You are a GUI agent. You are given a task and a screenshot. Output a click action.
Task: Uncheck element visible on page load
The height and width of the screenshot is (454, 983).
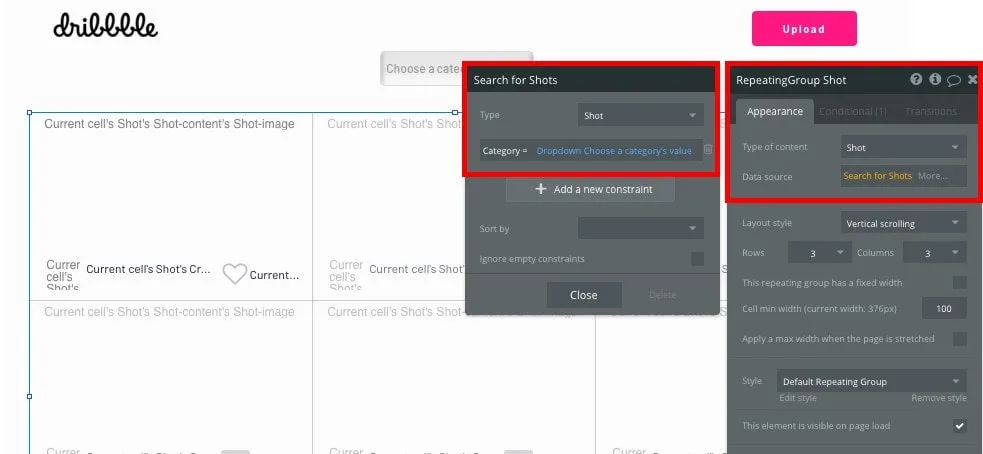[959, 426]
